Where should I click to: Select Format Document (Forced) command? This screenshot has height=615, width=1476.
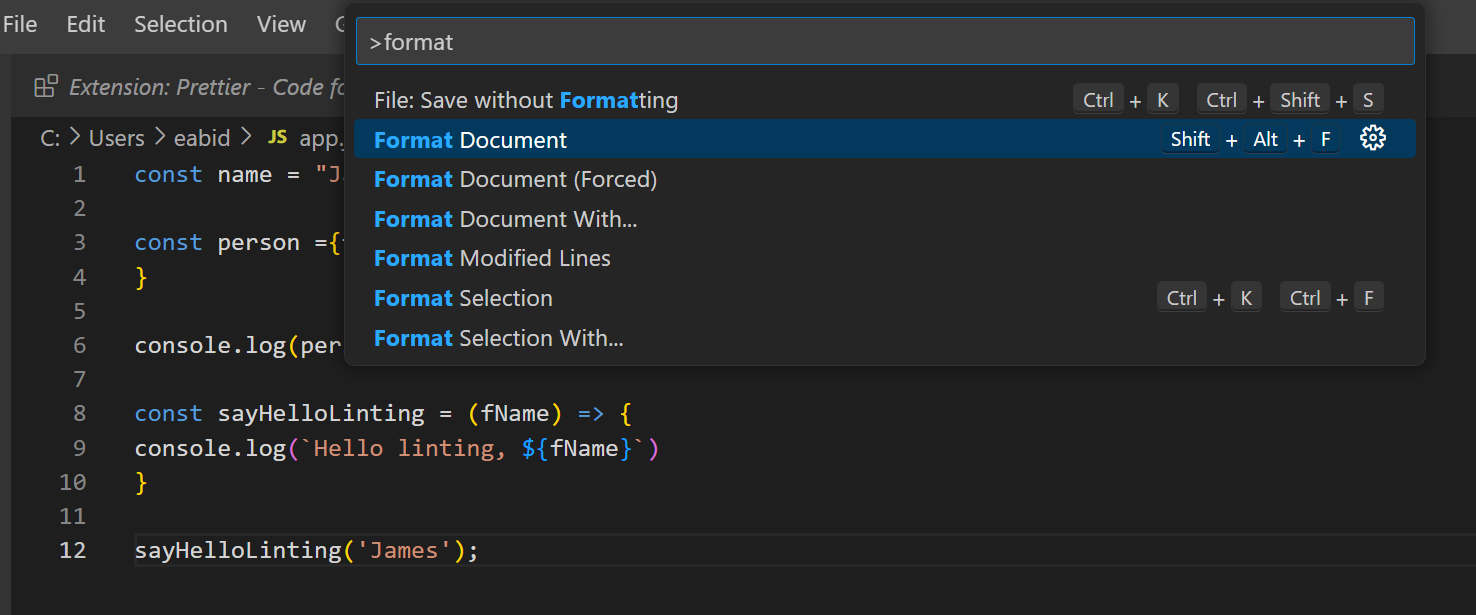coord(515,180)
